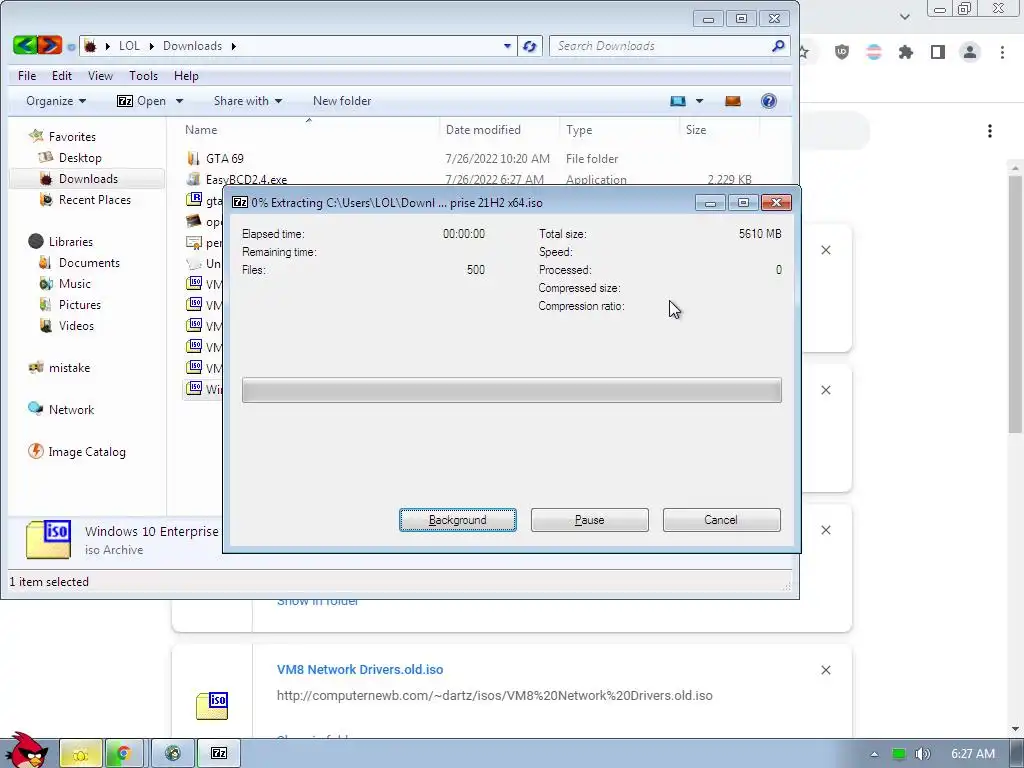Image resolution: width=1024 pixels, height=768 pixels.
Task: Click New folder button
Action: (x=342, y=101)
